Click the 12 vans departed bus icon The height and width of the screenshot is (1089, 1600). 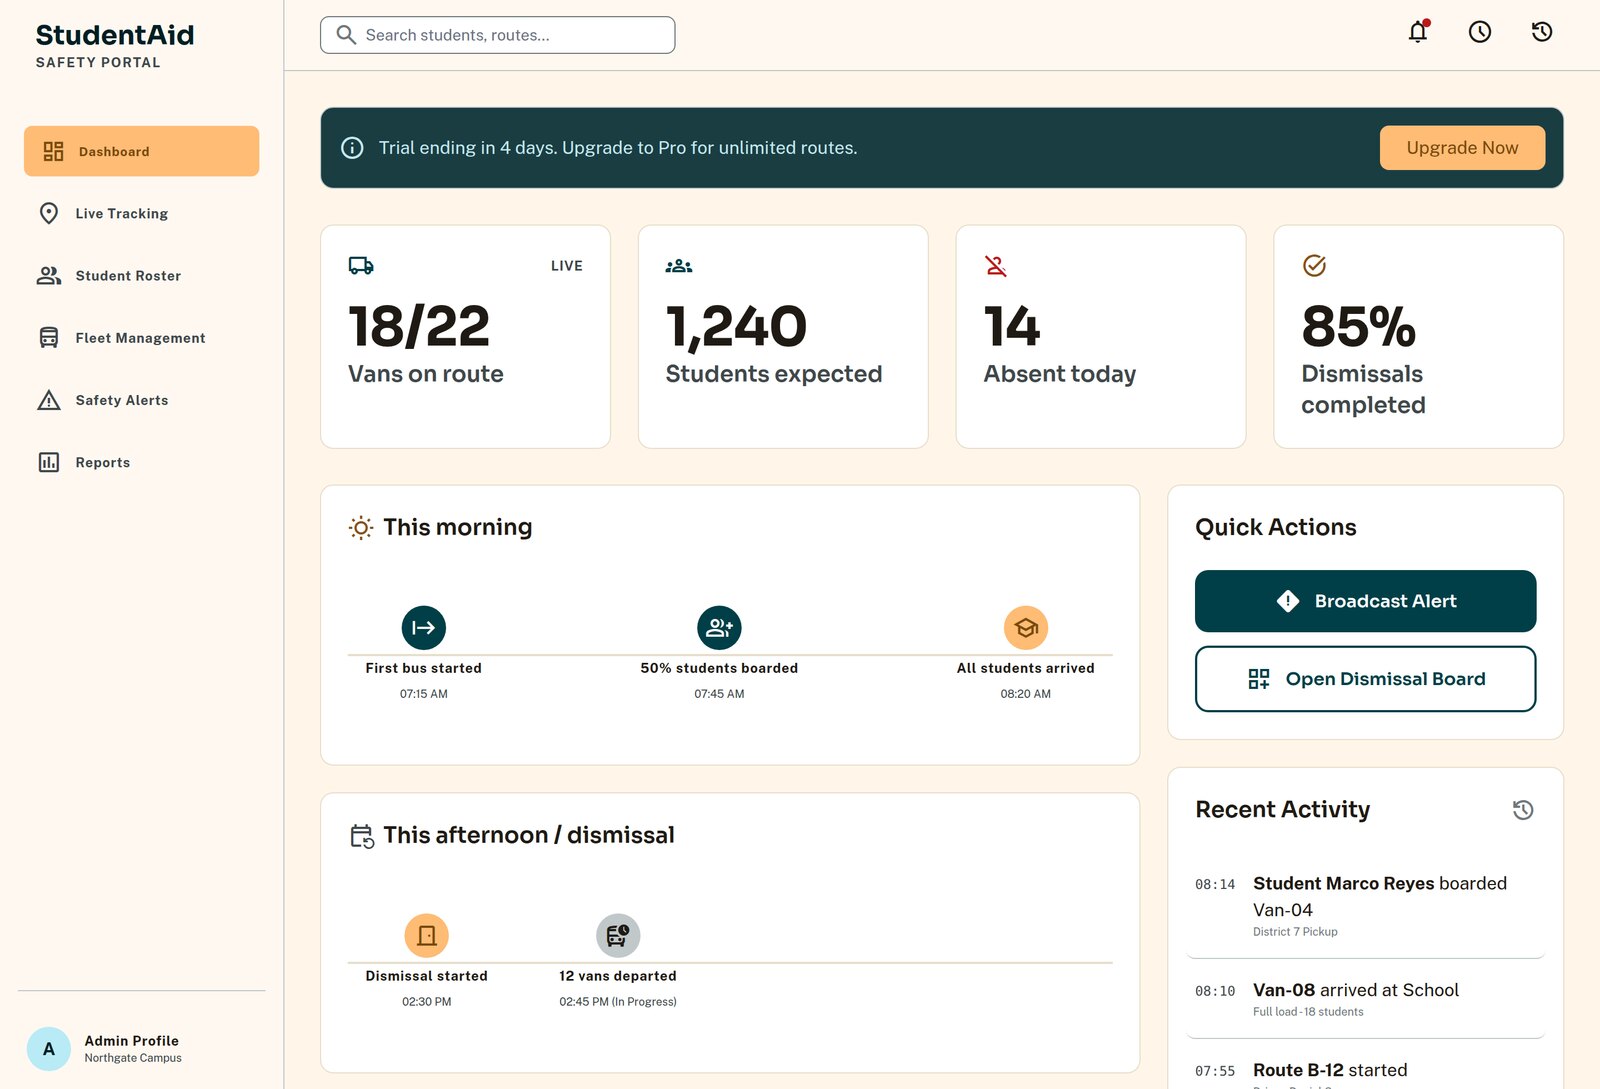[x=618, y=936]
